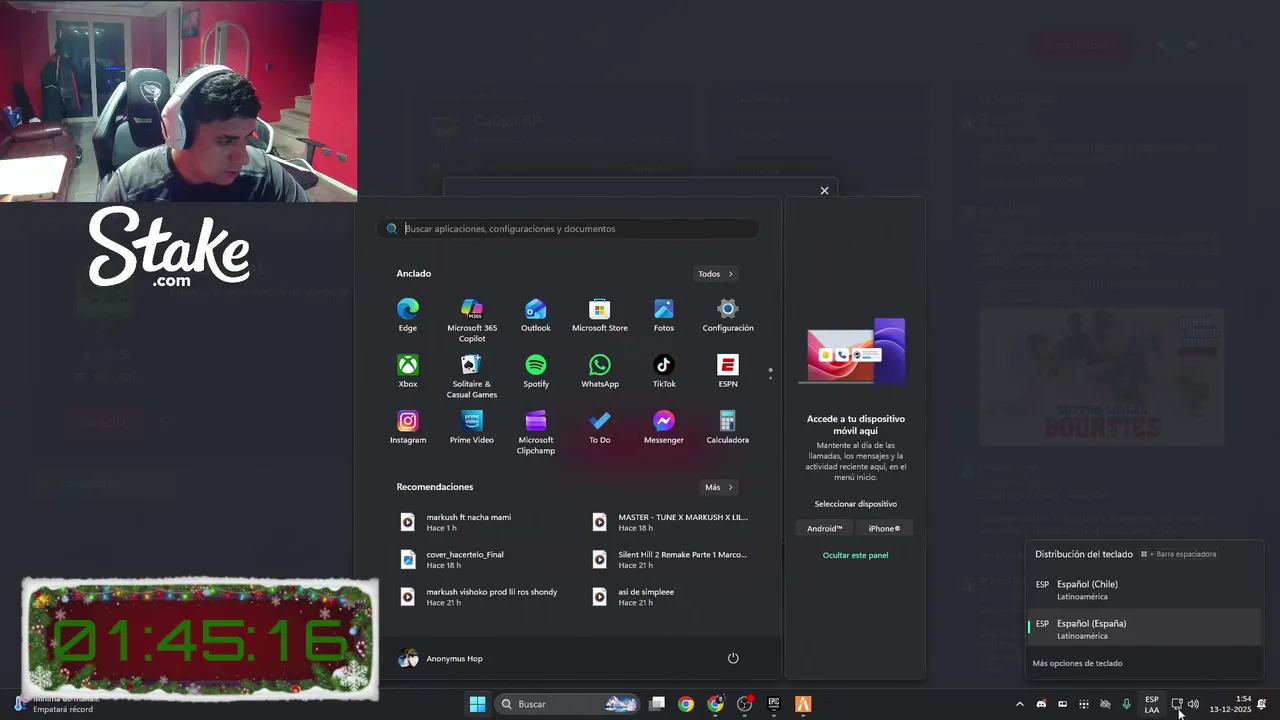The image size is (1280, 720).
Task: Click the green microphone tray icon
Action: click(1126, 704)
